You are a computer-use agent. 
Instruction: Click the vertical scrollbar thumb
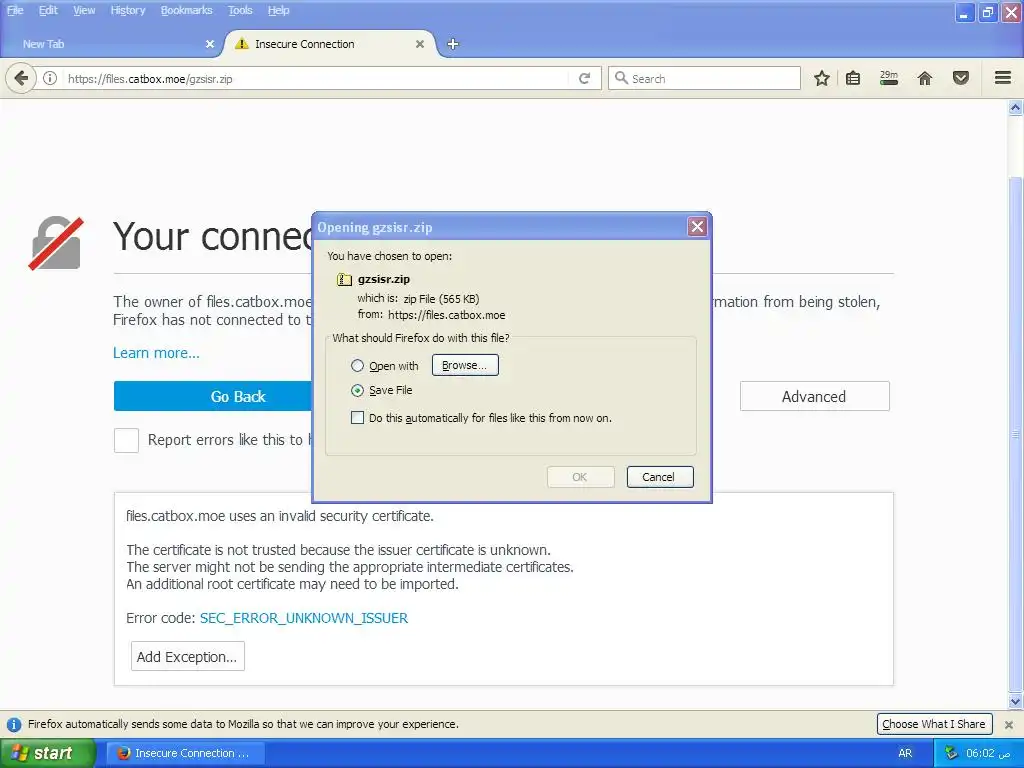[x=1016, y=434]
